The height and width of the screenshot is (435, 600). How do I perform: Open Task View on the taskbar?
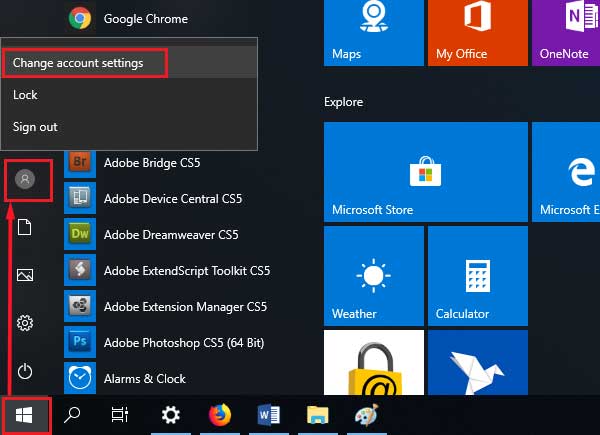pyautogui.click(x=120, y=415)
